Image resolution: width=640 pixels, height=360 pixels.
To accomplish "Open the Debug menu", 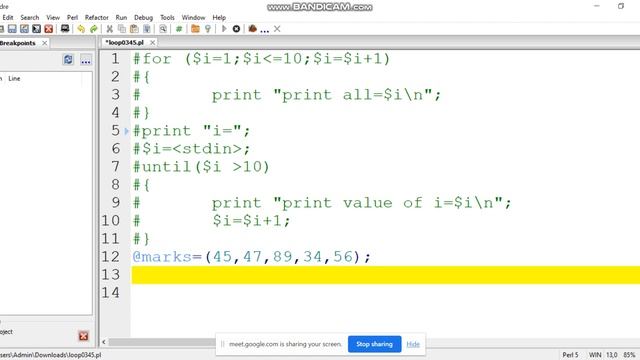I will [143, 18].
